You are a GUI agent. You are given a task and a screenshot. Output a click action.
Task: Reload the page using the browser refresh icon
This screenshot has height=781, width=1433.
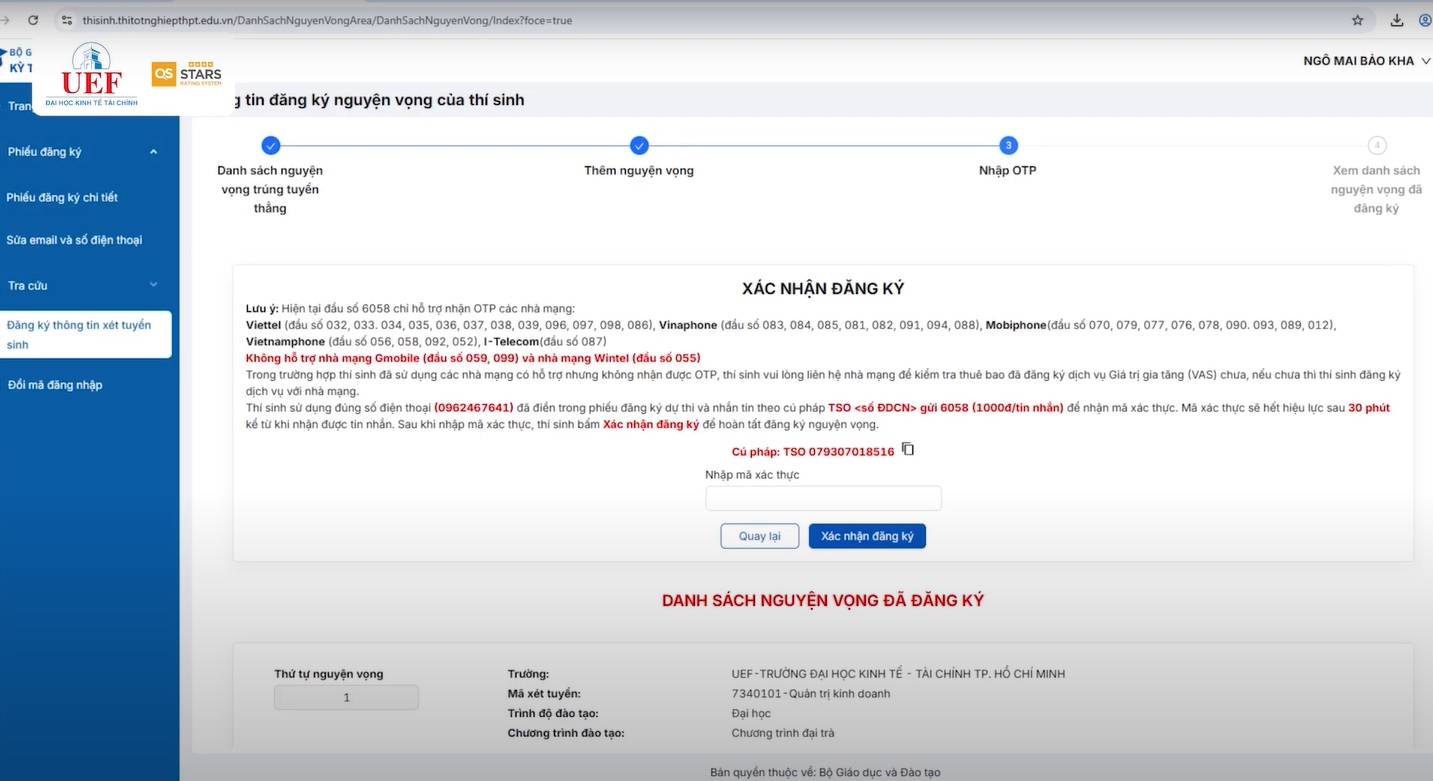[x=33, y=20]
